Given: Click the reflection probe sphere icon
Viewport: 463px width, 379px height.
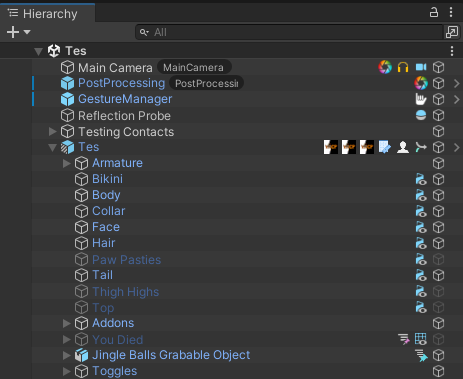Looking at the screenshot, I should pos(421,115).
